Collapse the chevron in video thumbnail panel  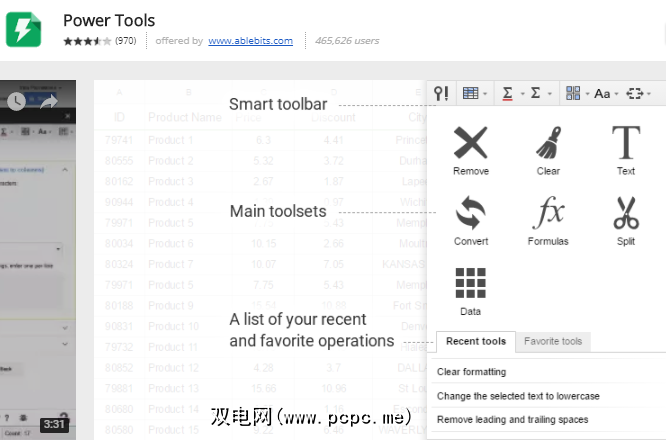pos(65,169)
